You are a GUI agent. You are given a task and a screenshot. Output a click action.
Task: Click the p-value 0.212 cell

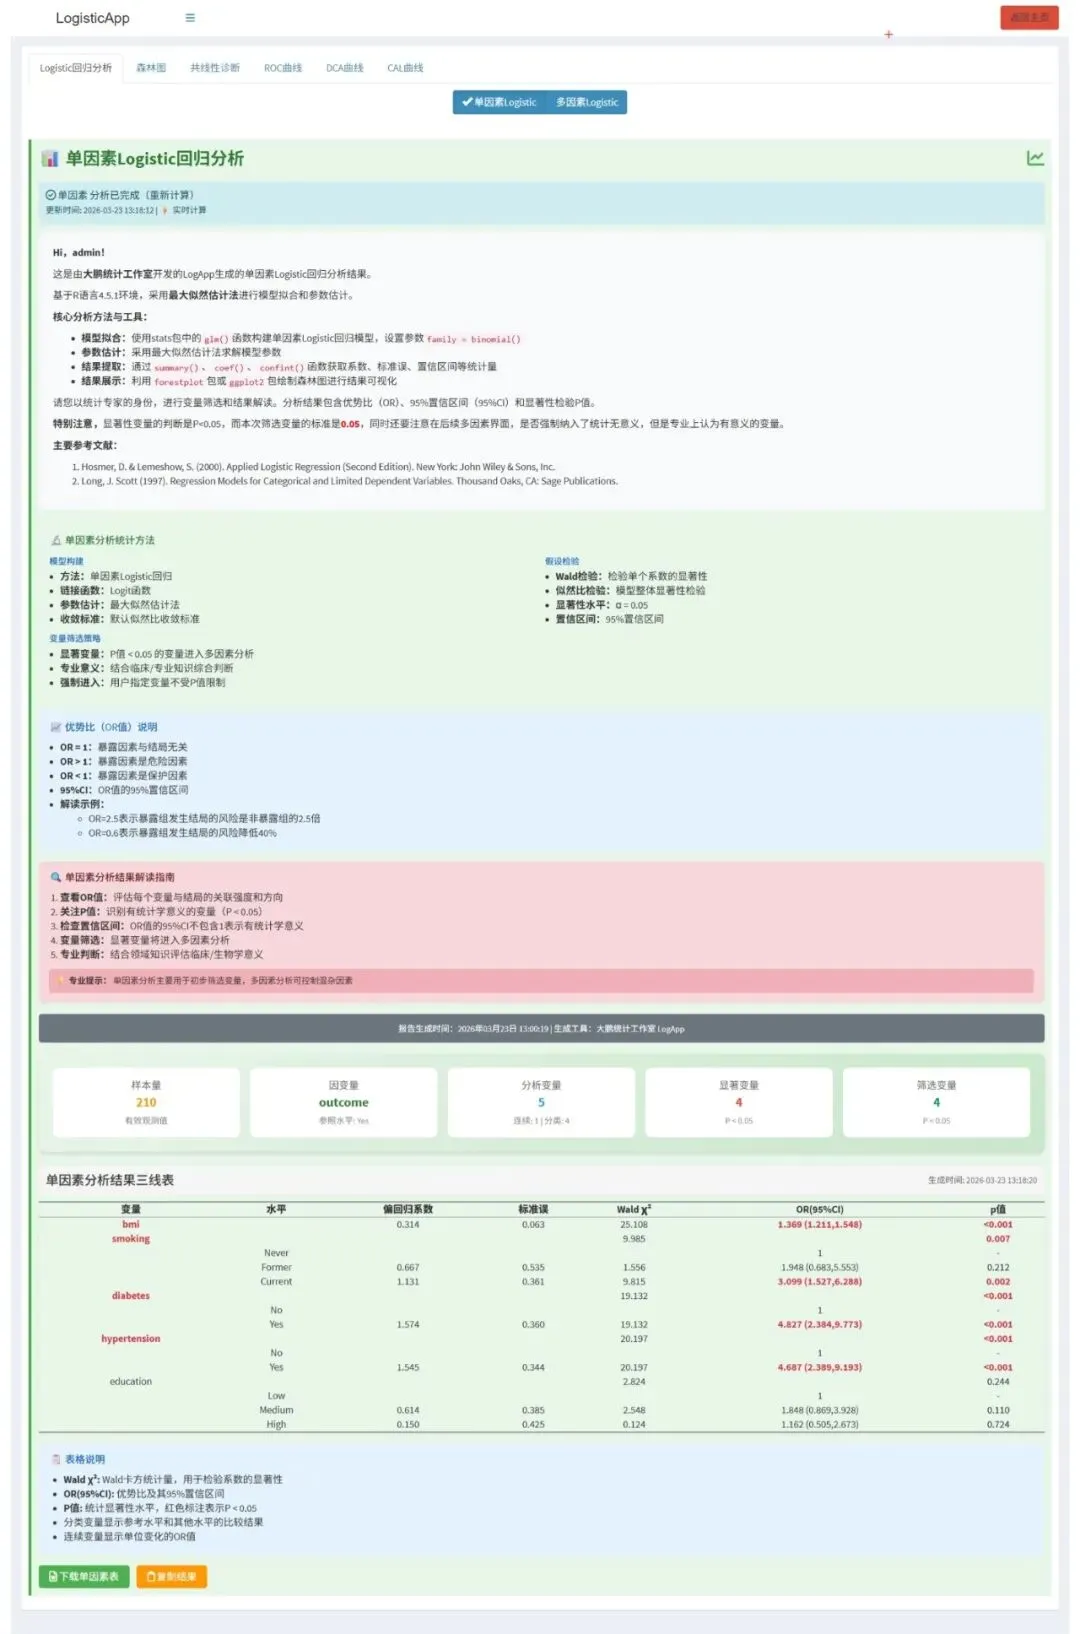click(998, 1267)
